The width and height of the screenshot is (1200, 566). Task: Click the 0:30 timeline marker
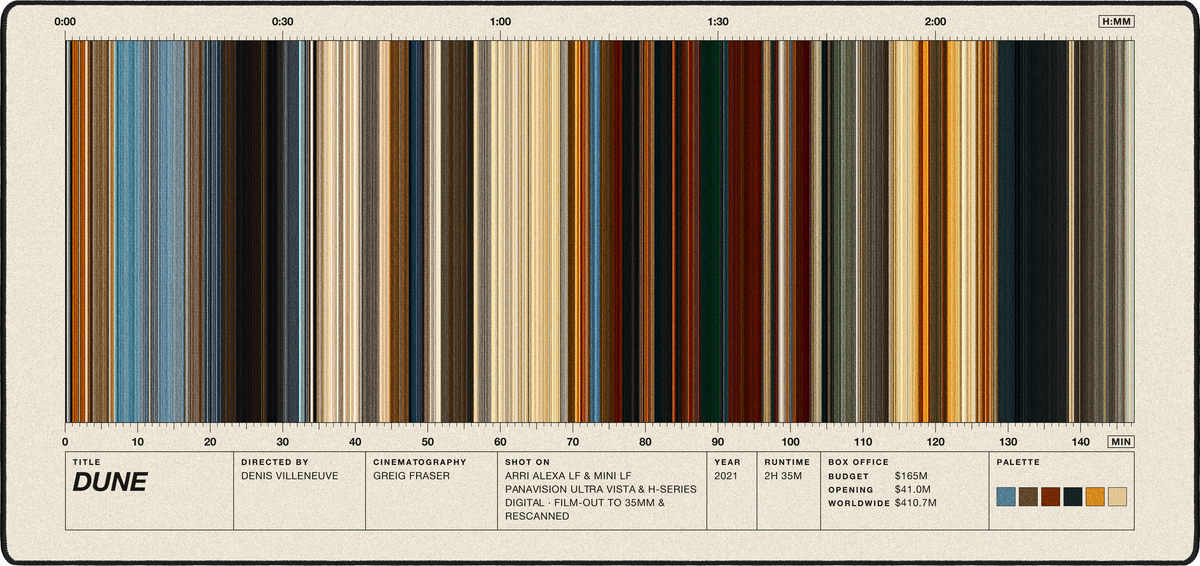pos(283,21)
